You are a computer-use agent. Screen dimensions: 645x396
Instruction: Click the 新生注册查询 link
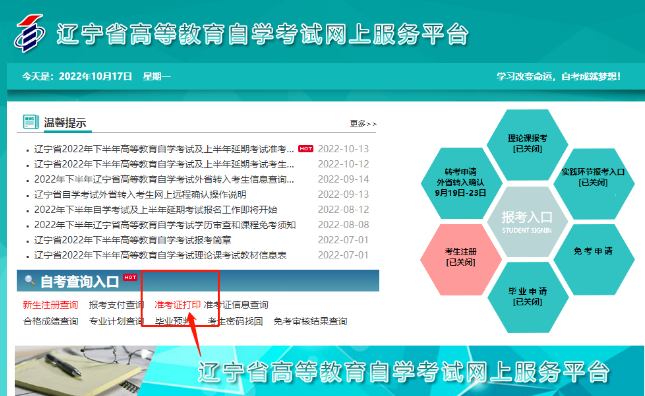pyautogui.click(x=50, y=305)
